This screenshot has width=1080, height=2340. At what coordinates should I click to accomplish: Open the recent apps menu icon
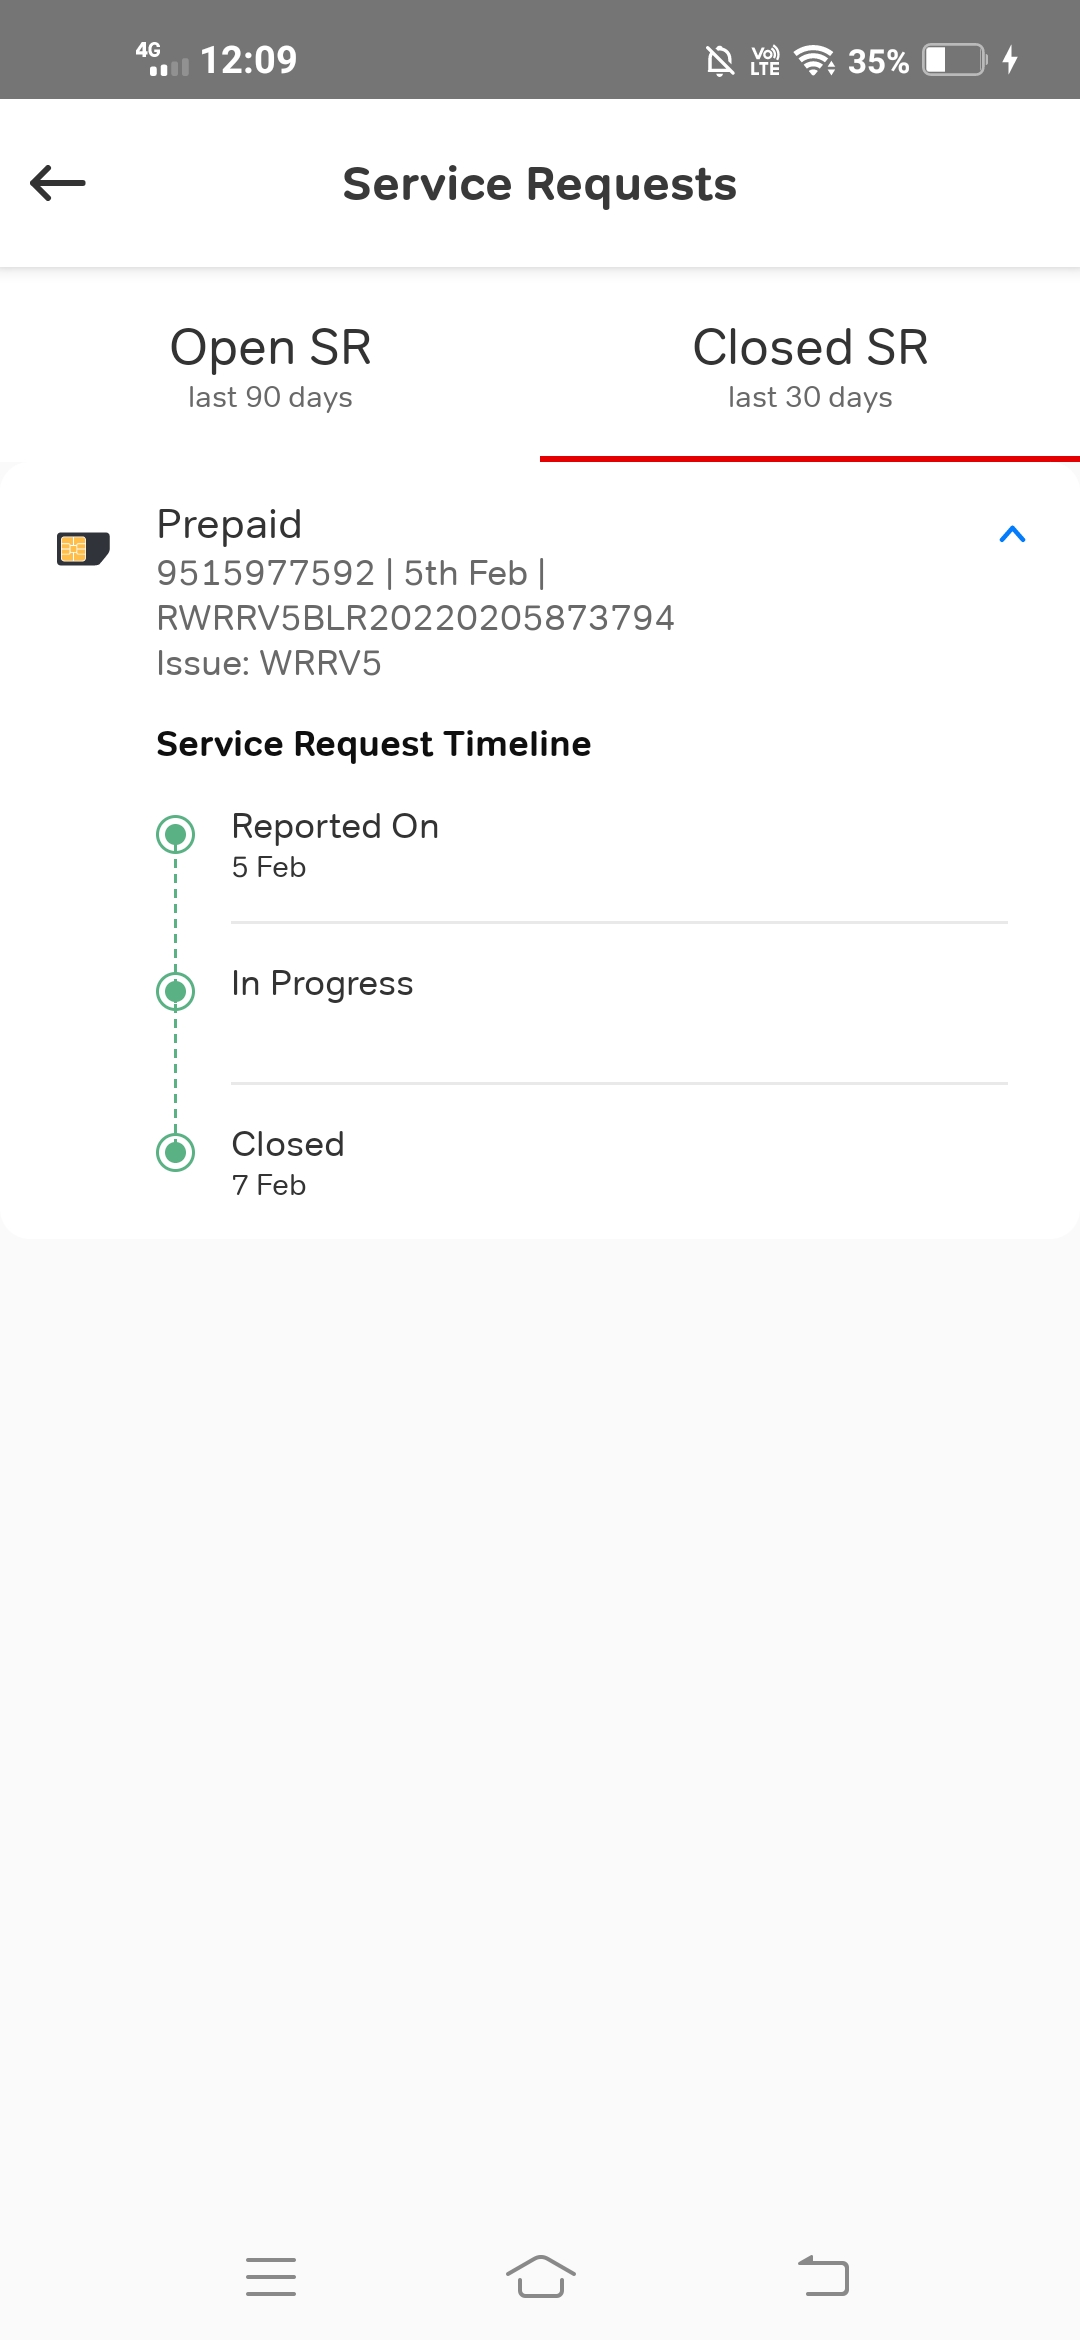pyautogui.click(x=271, y=2277)
